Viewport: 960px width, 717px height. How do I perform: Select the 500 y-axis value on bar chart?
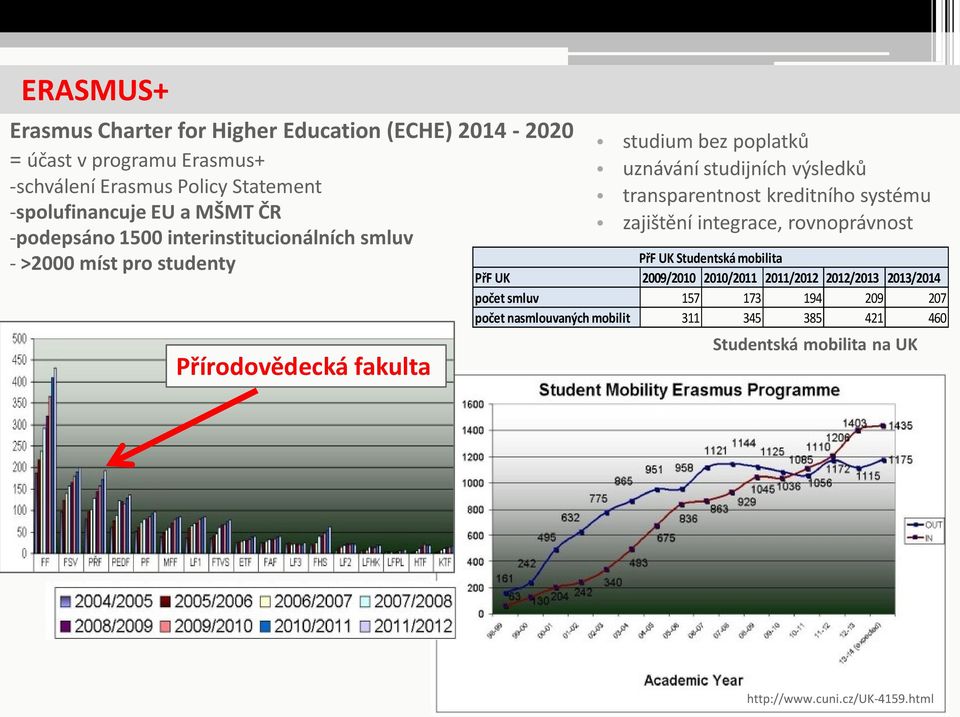tap(20, 339)
